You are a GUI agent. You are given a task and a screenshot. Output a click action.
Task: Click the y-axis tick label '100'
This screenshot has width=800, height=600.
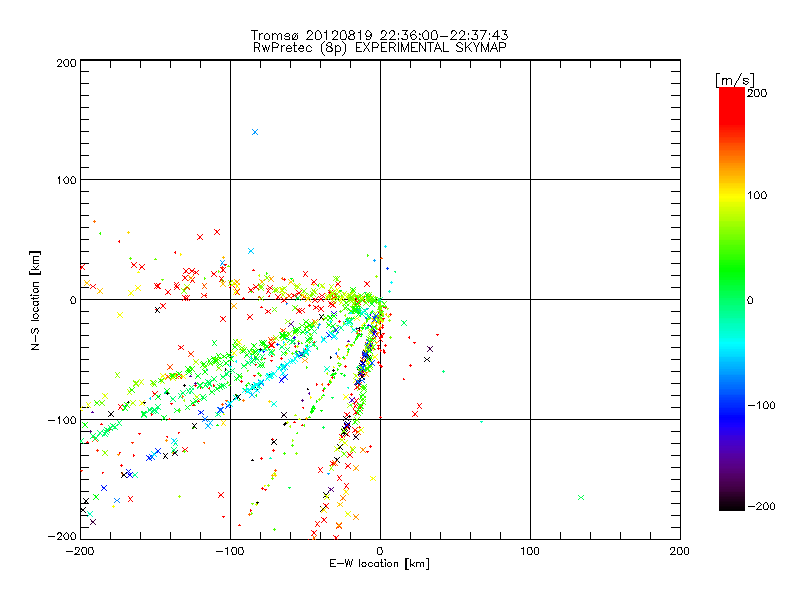coord(66,180)
